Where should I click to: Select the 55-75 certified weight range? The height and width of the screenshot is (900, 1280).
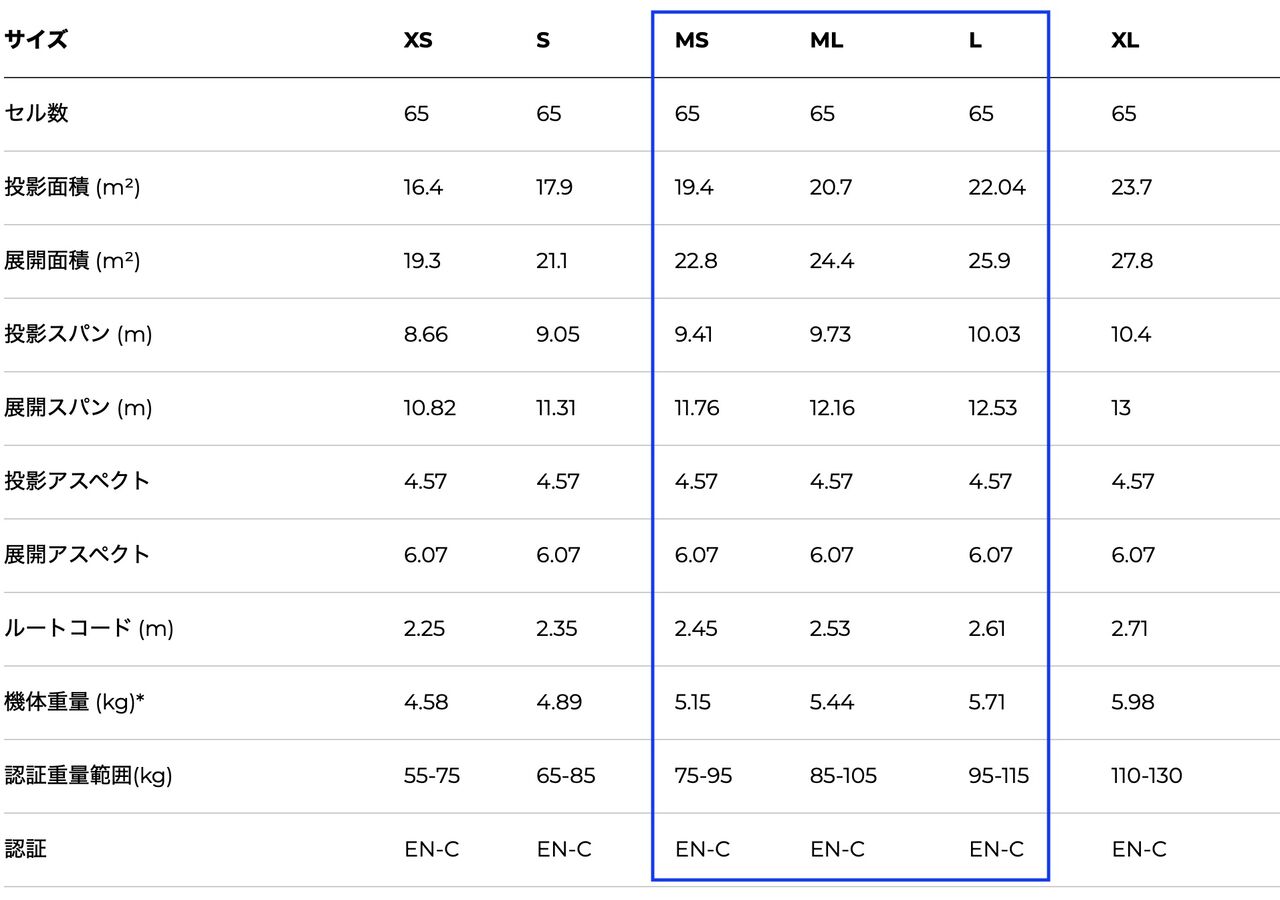click(432, 776)
